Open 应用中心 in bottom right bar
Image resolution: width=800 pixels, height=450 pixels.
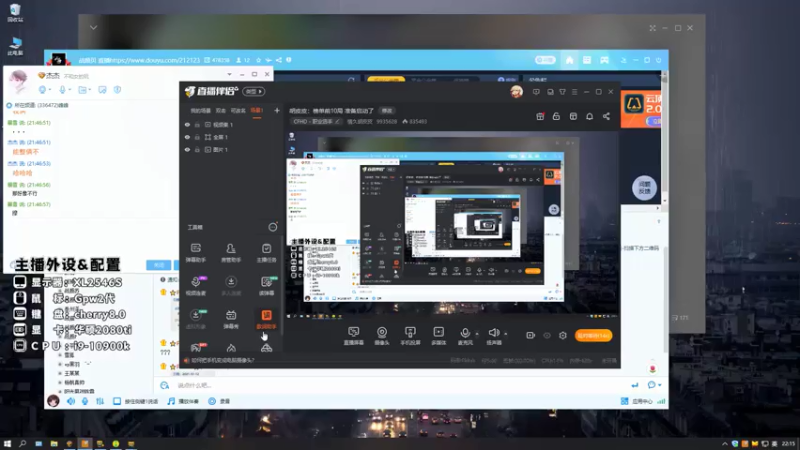click(637, 402)
